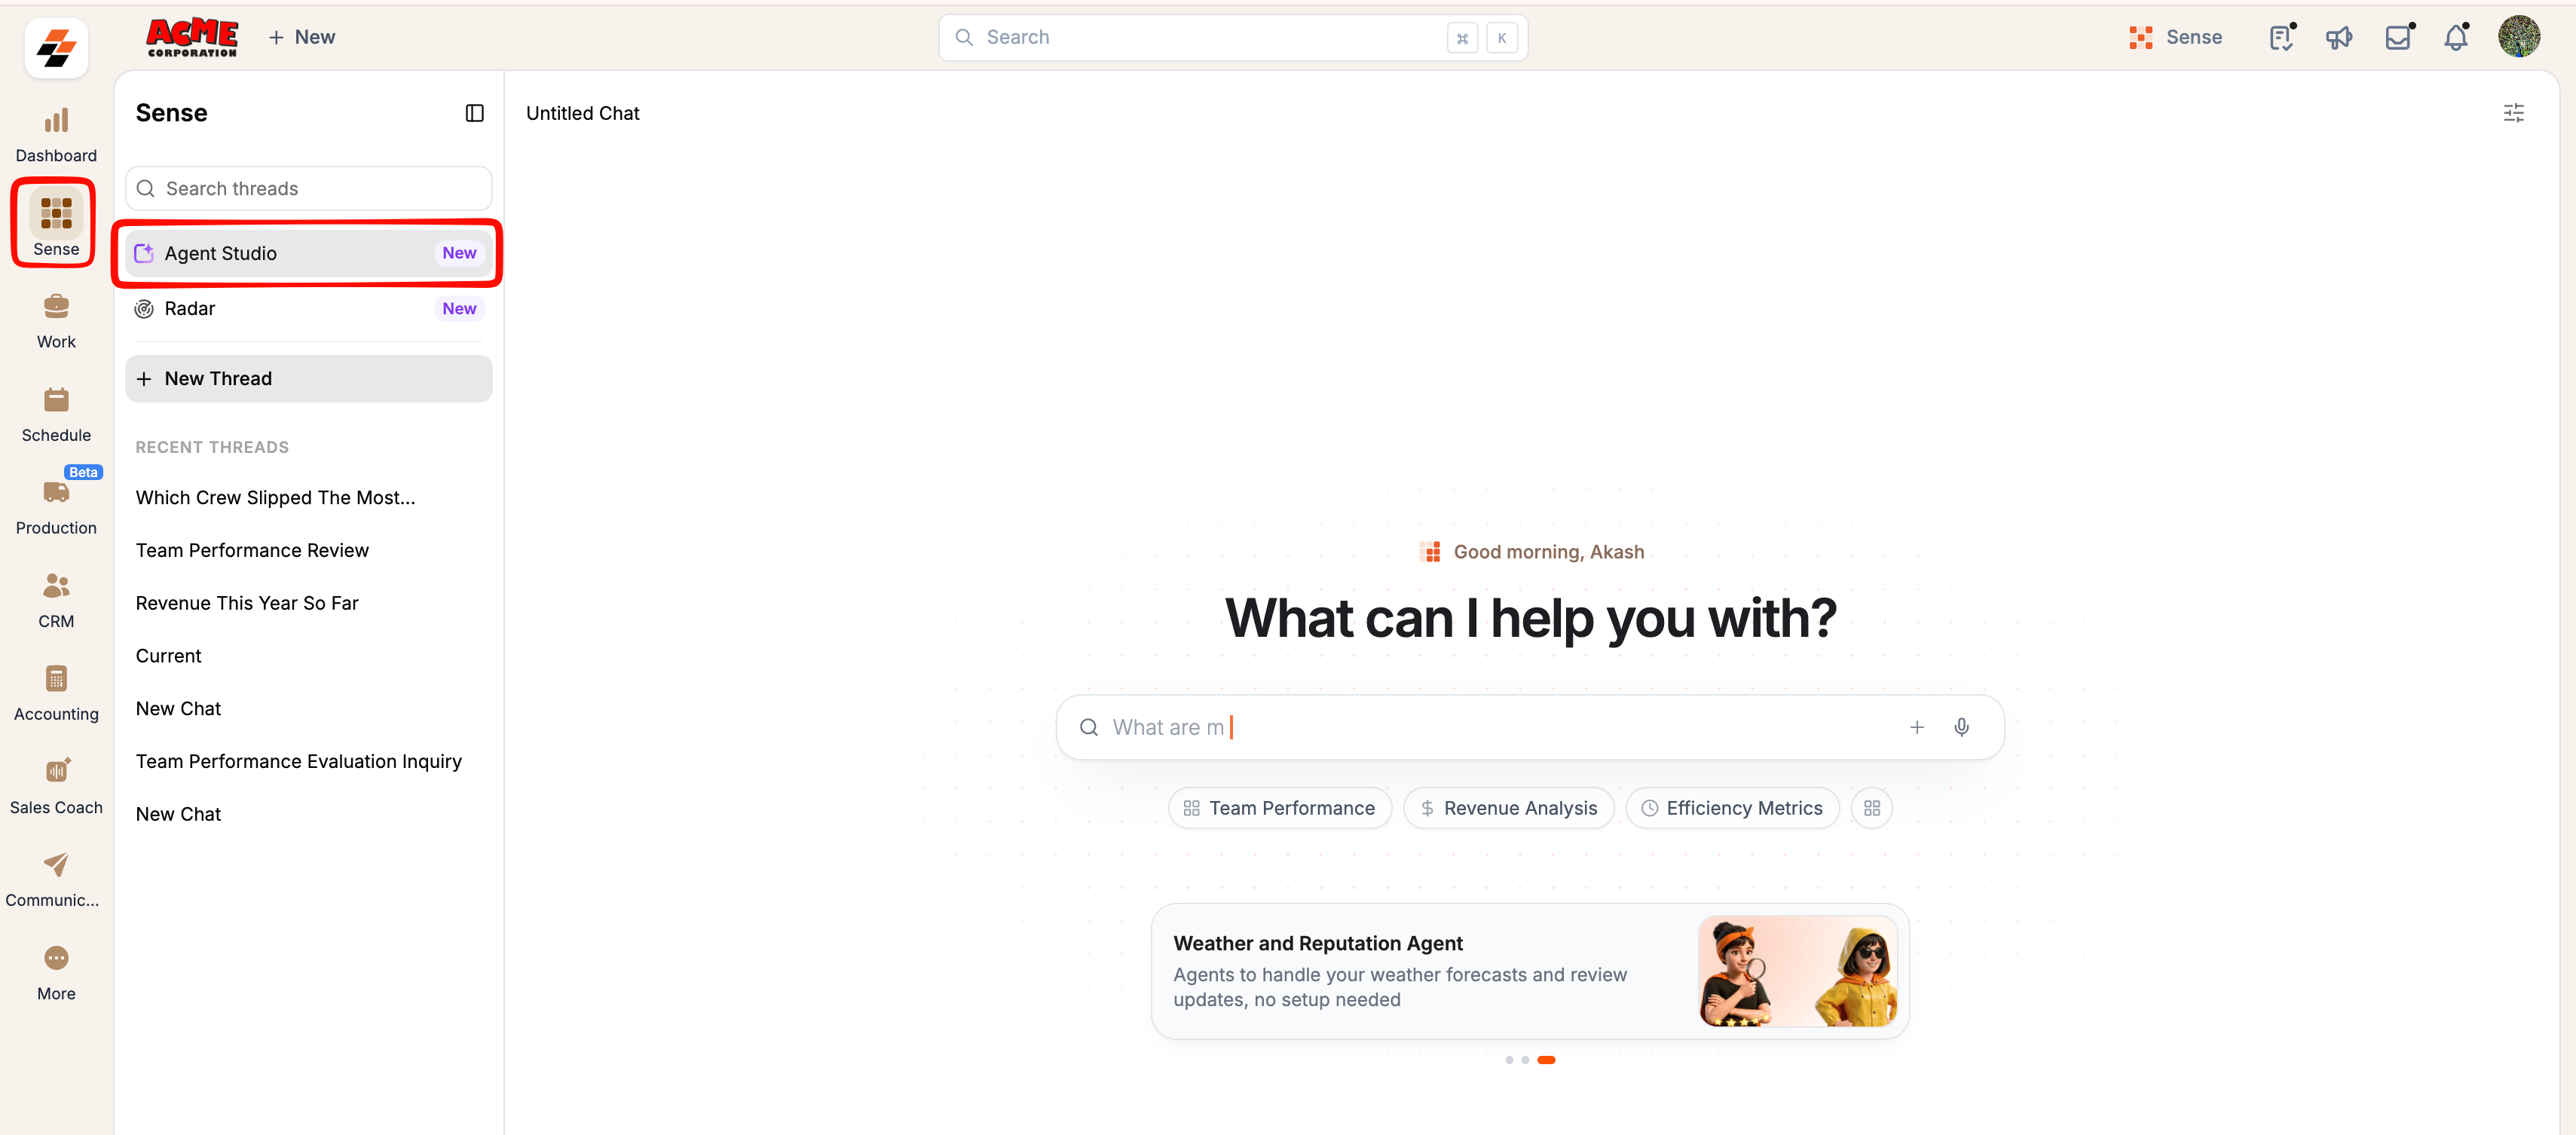Open chat settings sliders icon
This screenshot has width=2576, height=1135.
[2513, 113]
